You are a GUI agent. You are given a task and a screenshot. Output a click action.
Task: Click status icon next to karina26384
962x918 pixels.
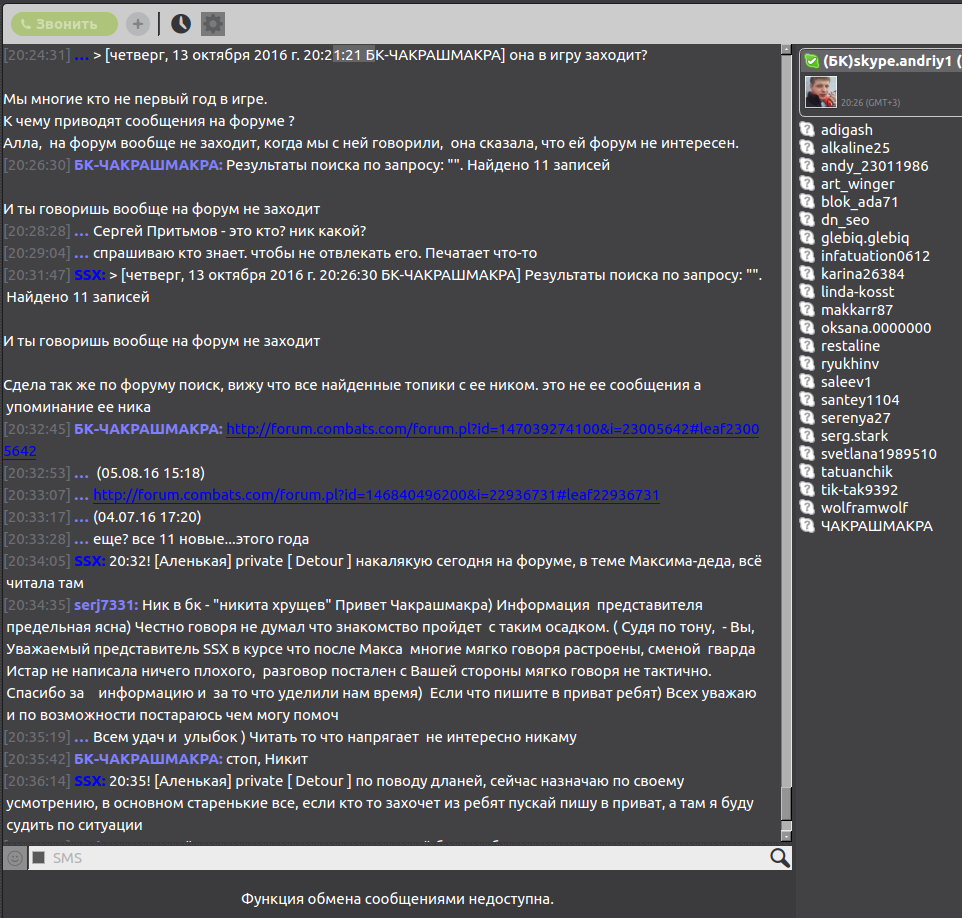coord(807,274)
